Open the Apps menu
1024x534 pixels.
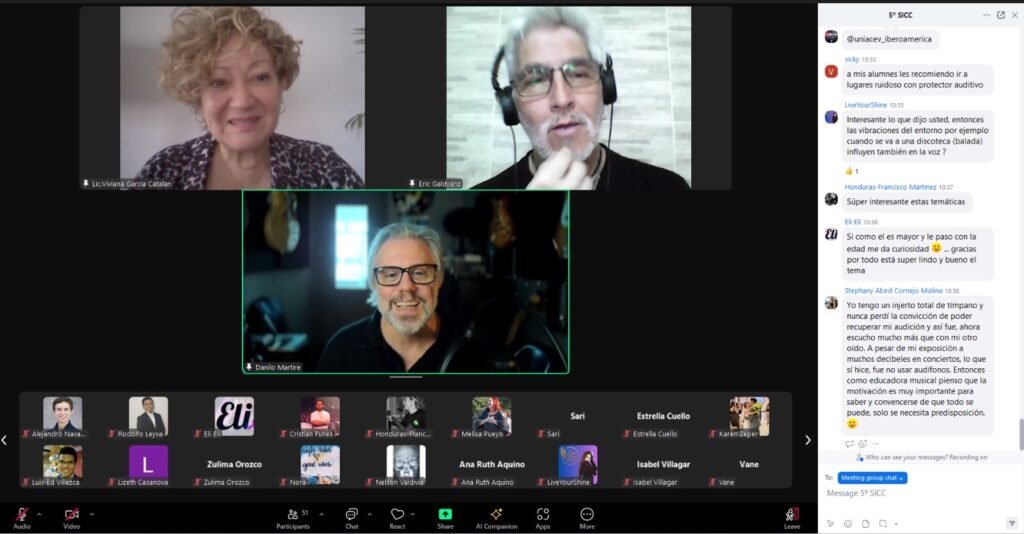543,518
